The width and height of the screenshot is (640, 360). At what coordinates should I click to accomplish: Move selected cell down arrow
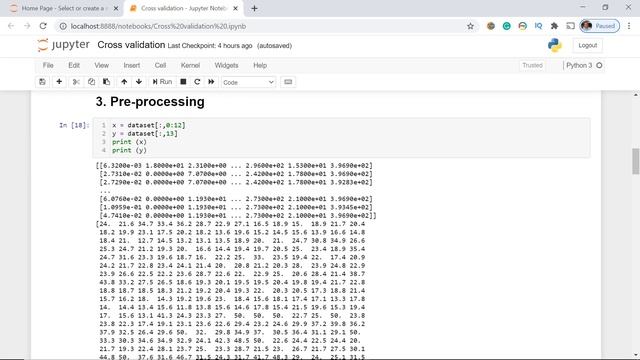coord(139,82)
